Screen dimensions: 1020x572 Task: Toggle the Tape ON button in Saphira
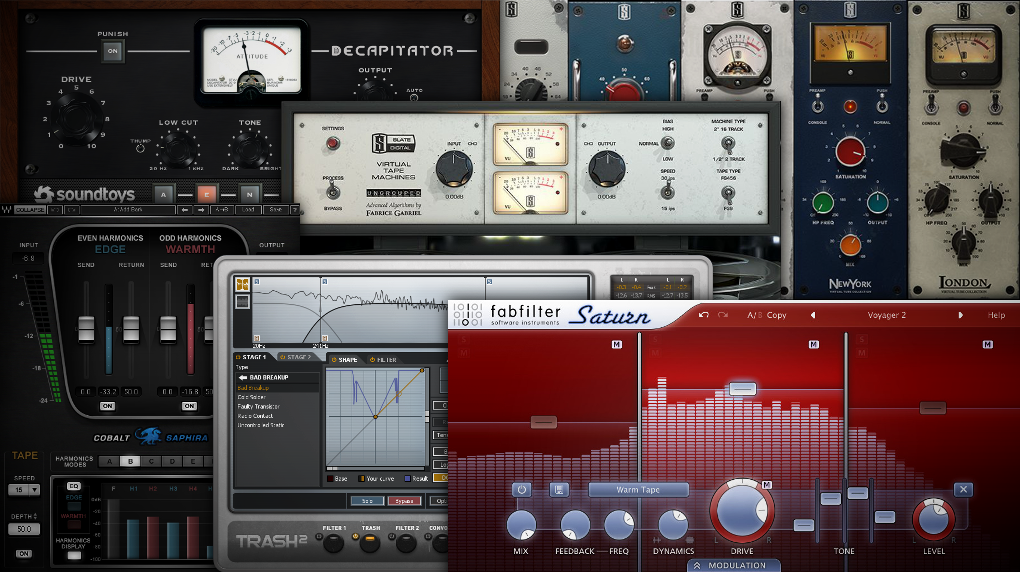pyautogui.click(x=24, y=554)
